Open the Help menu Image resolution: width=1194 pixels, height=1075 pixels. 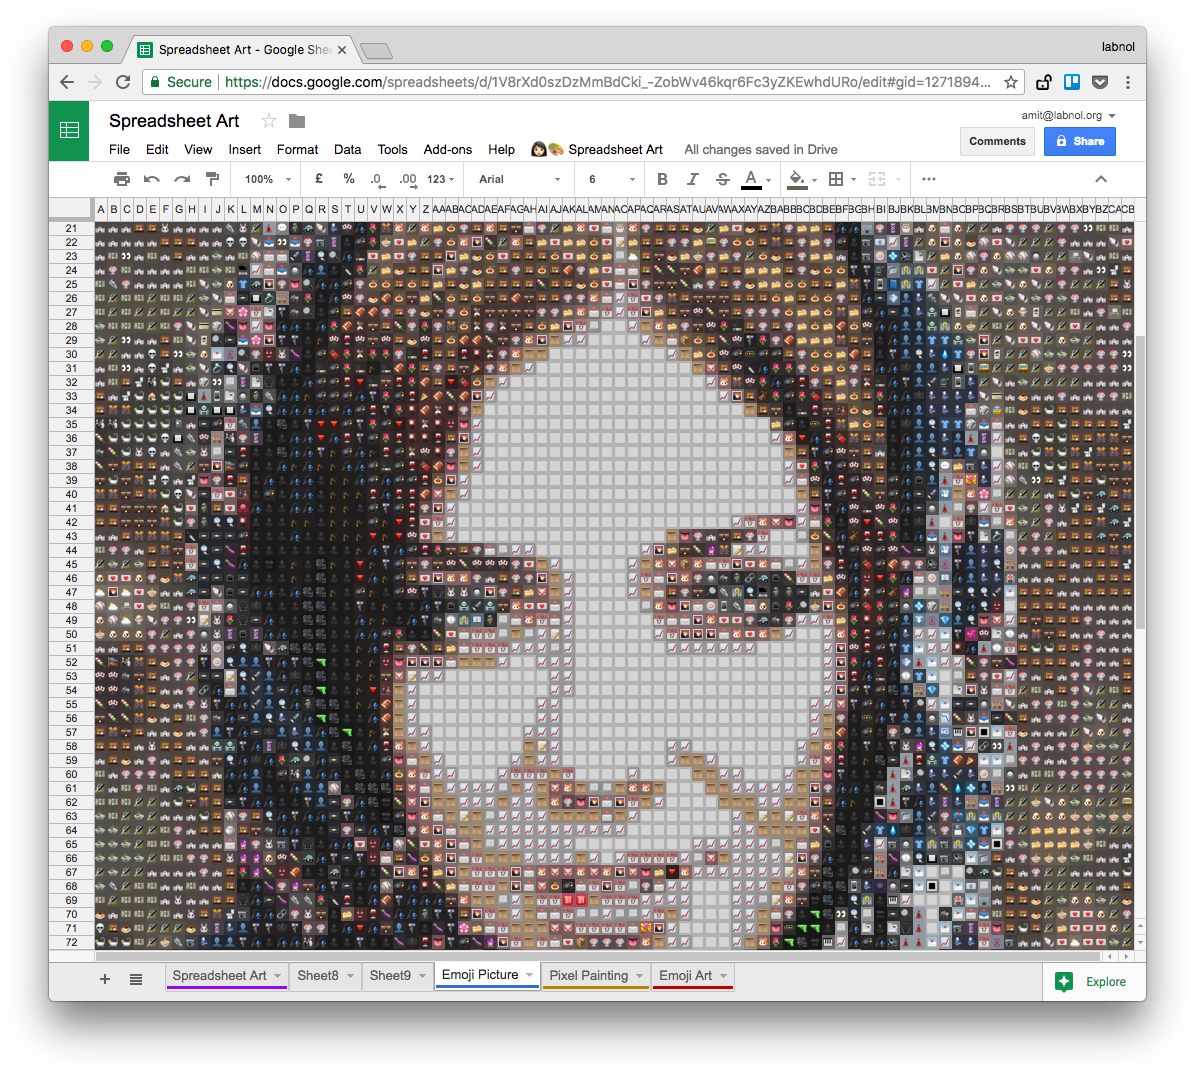pos(501,149)
